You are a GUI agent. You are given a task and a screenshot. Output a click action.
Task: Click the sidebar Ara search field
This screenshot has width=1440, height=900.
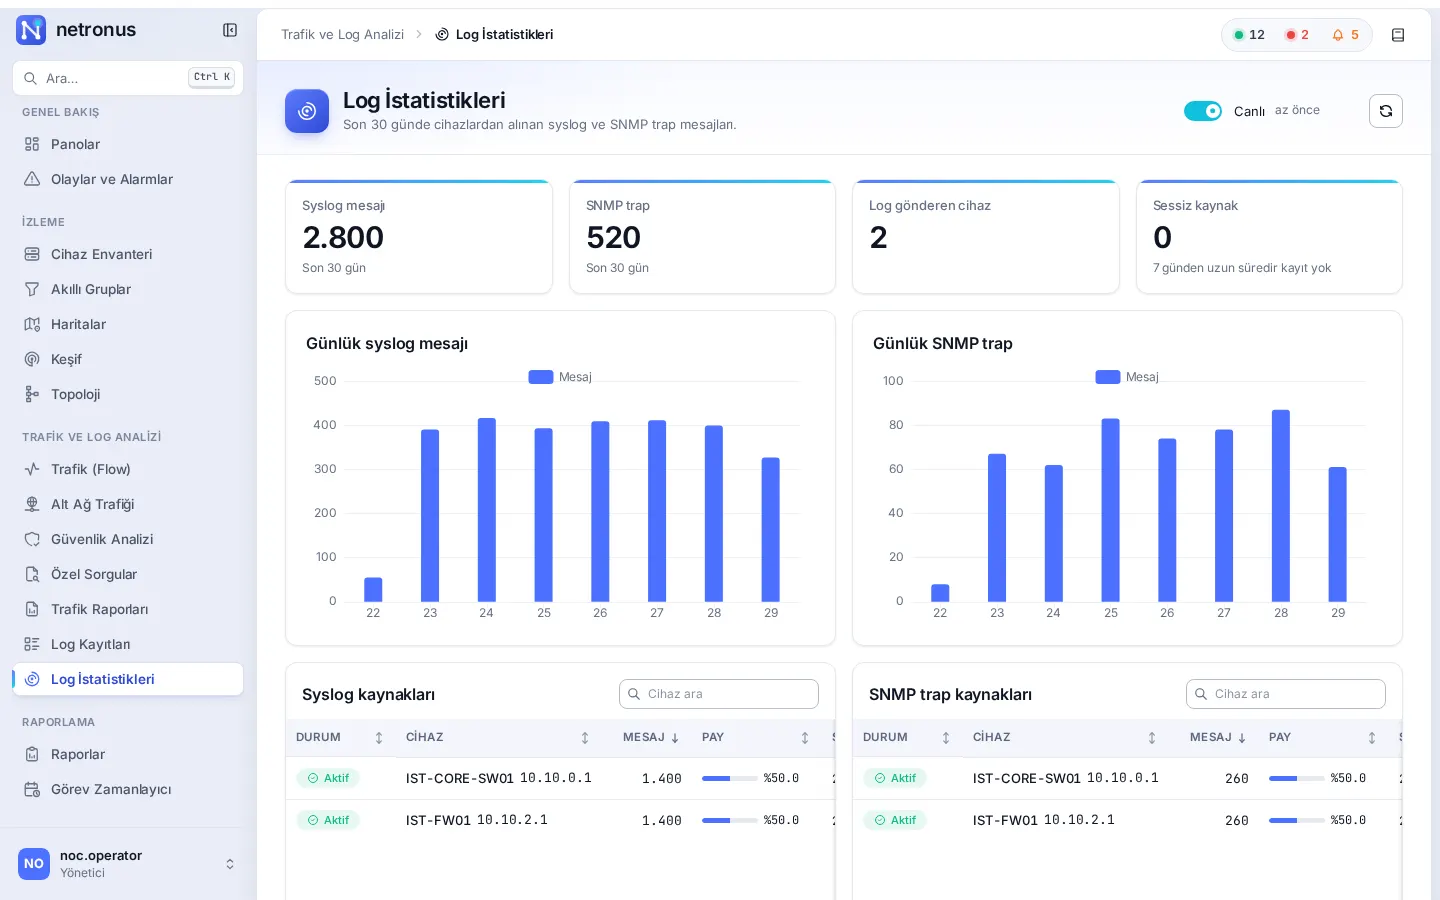[128, 78]
